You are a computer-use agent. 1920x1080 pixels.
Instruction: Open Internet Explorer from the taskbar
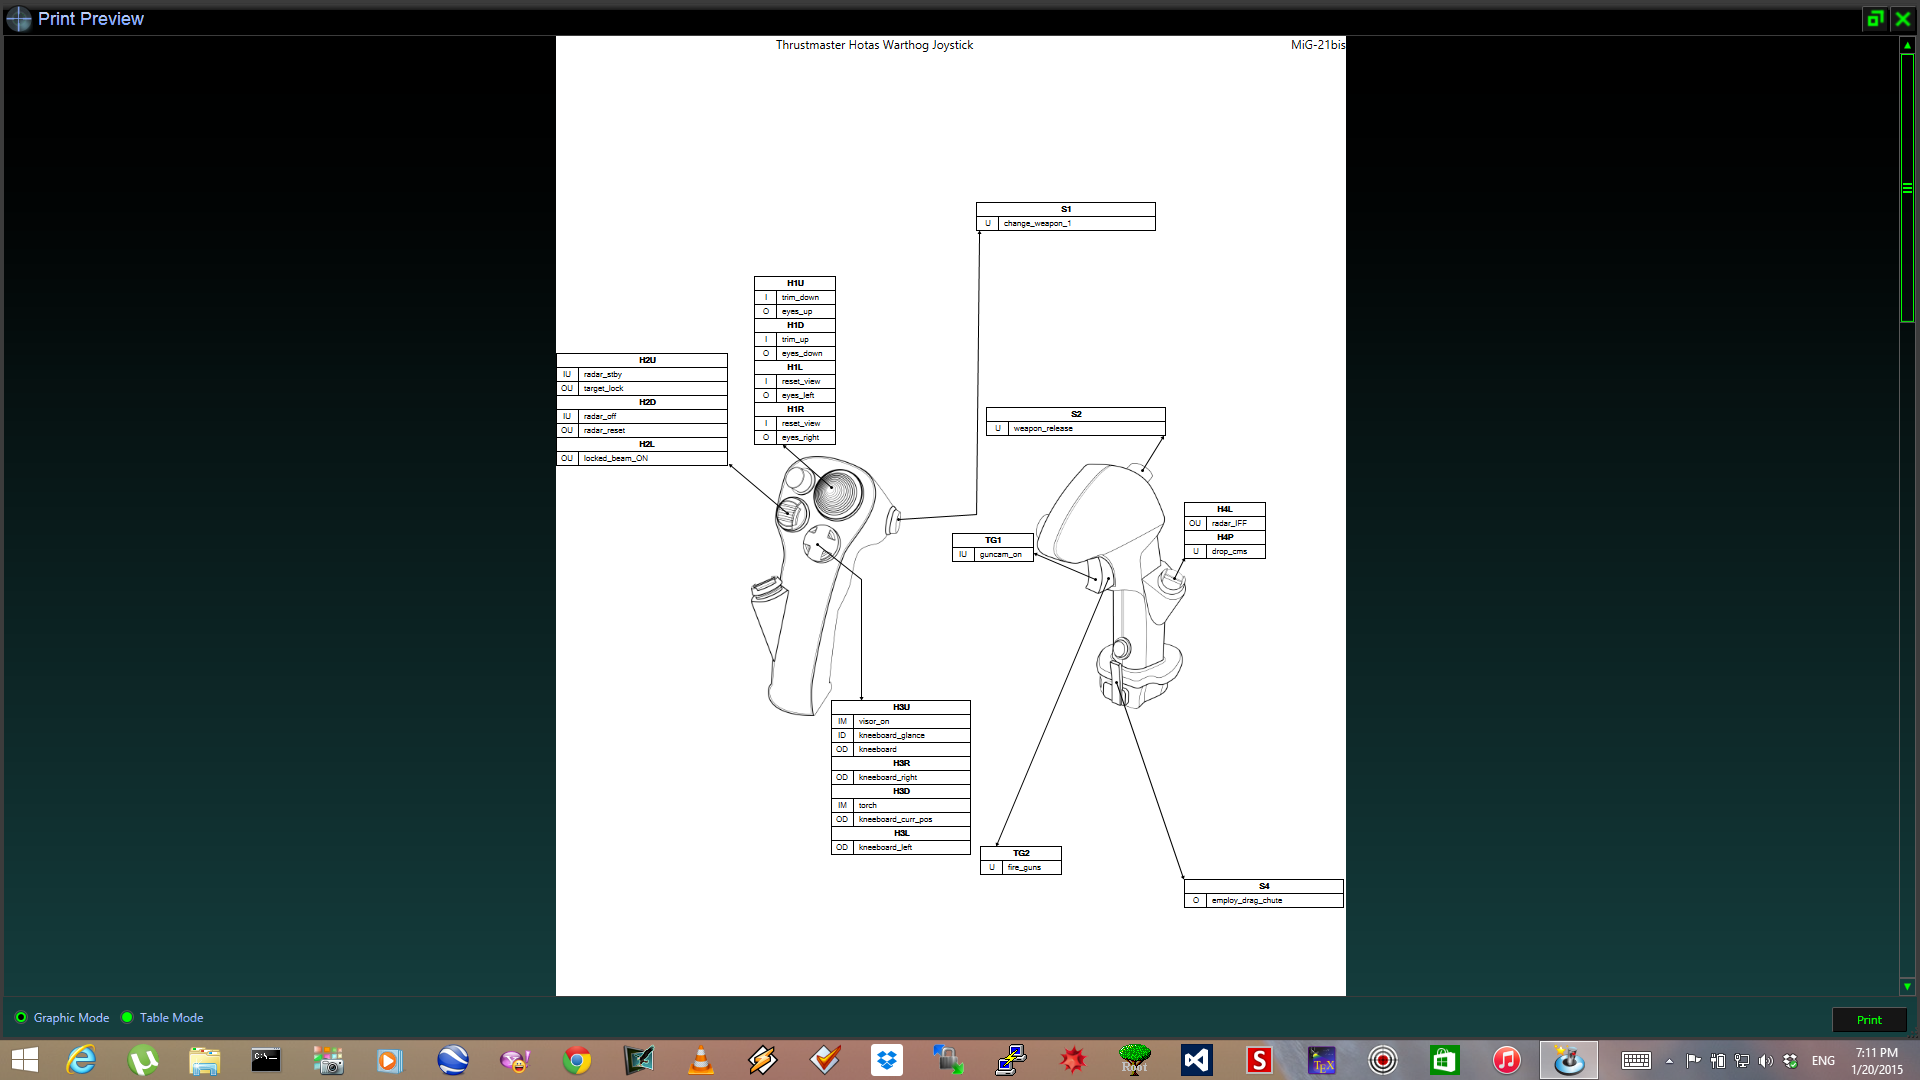81,1060
